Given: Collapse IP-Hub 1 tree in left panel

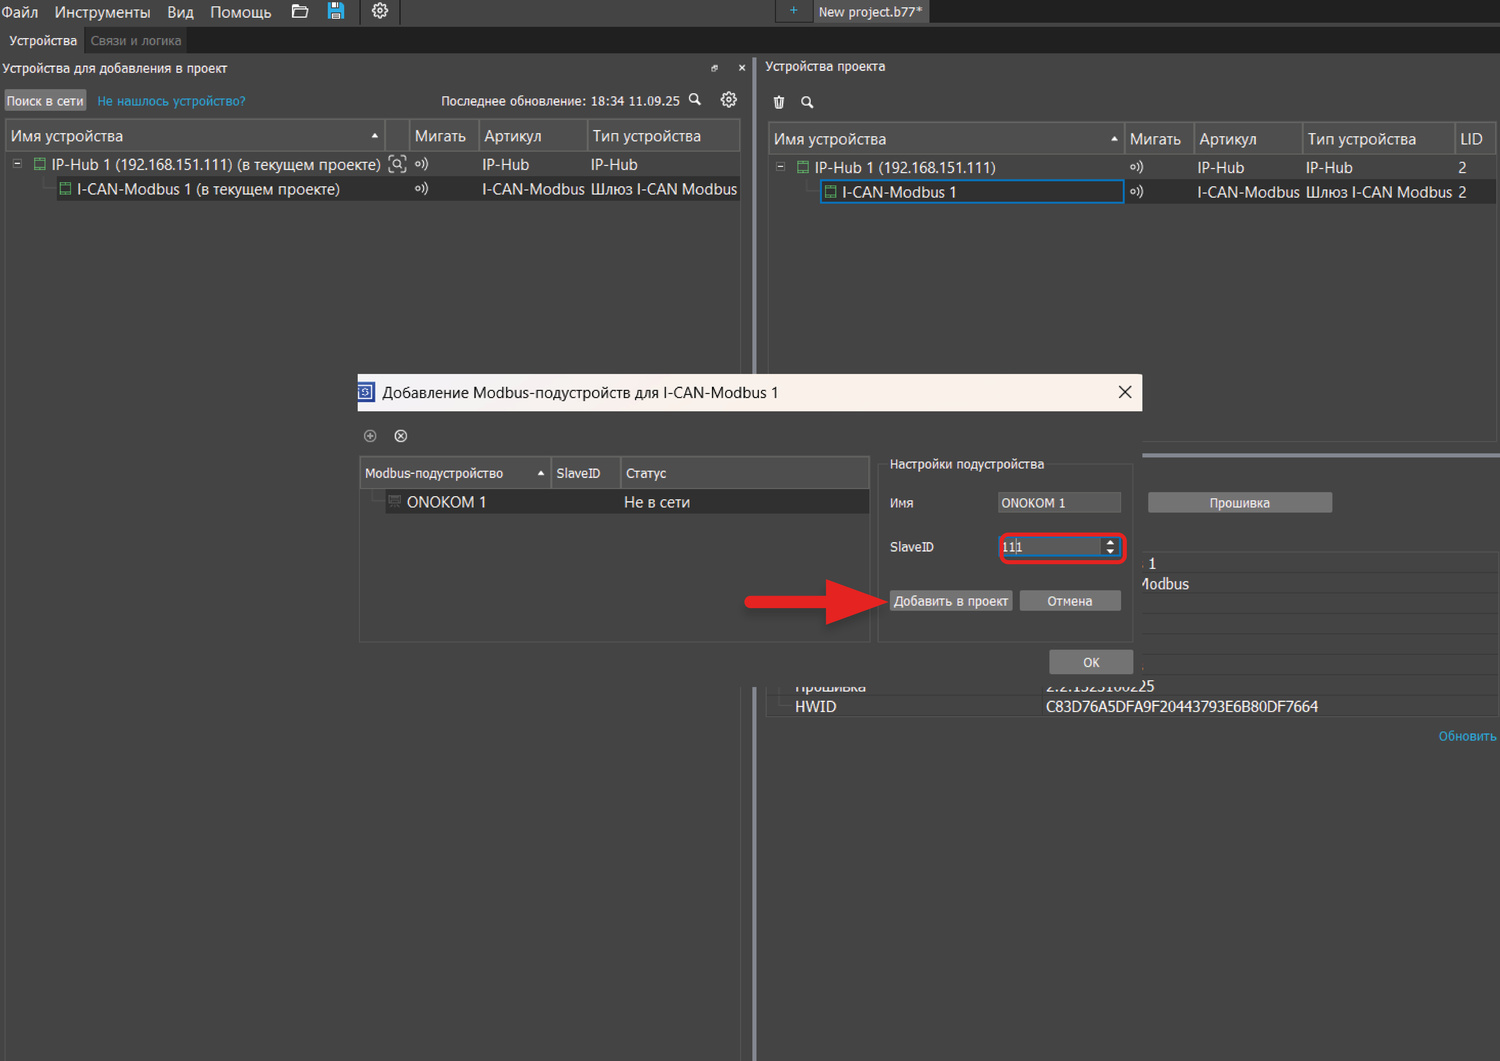Looking at the screenshot, I should [x=17, y=164].
